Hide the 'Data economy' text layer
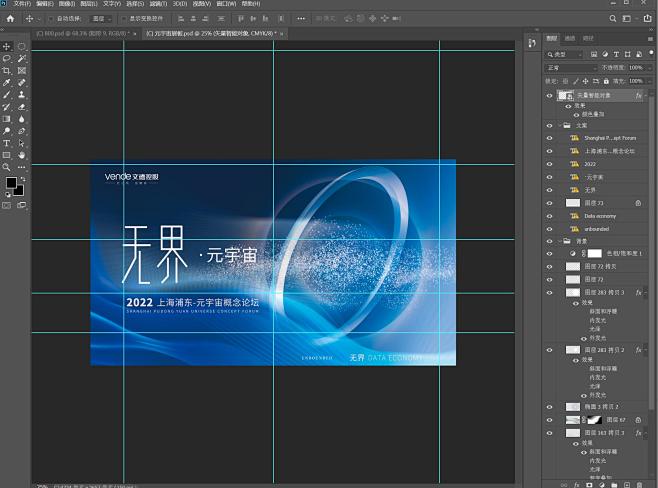Screen dimensions: 658x488 (x=549, y=215)
